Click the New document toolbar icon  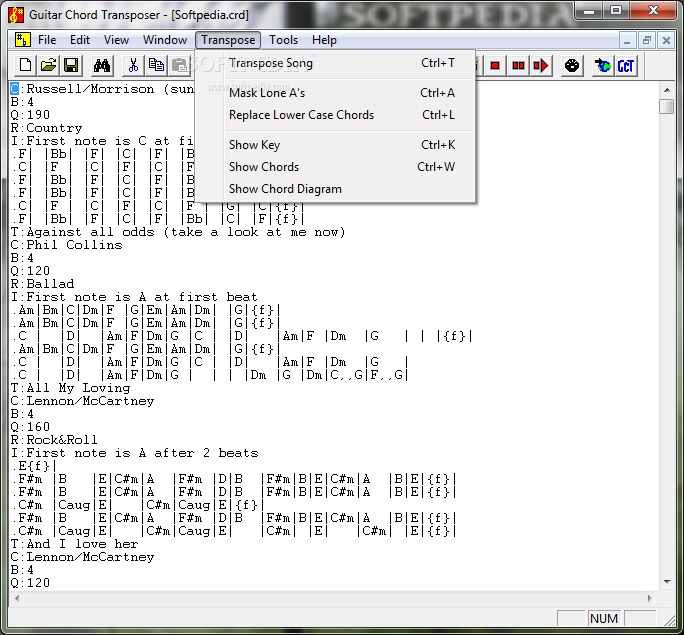[x=25, y=66]
